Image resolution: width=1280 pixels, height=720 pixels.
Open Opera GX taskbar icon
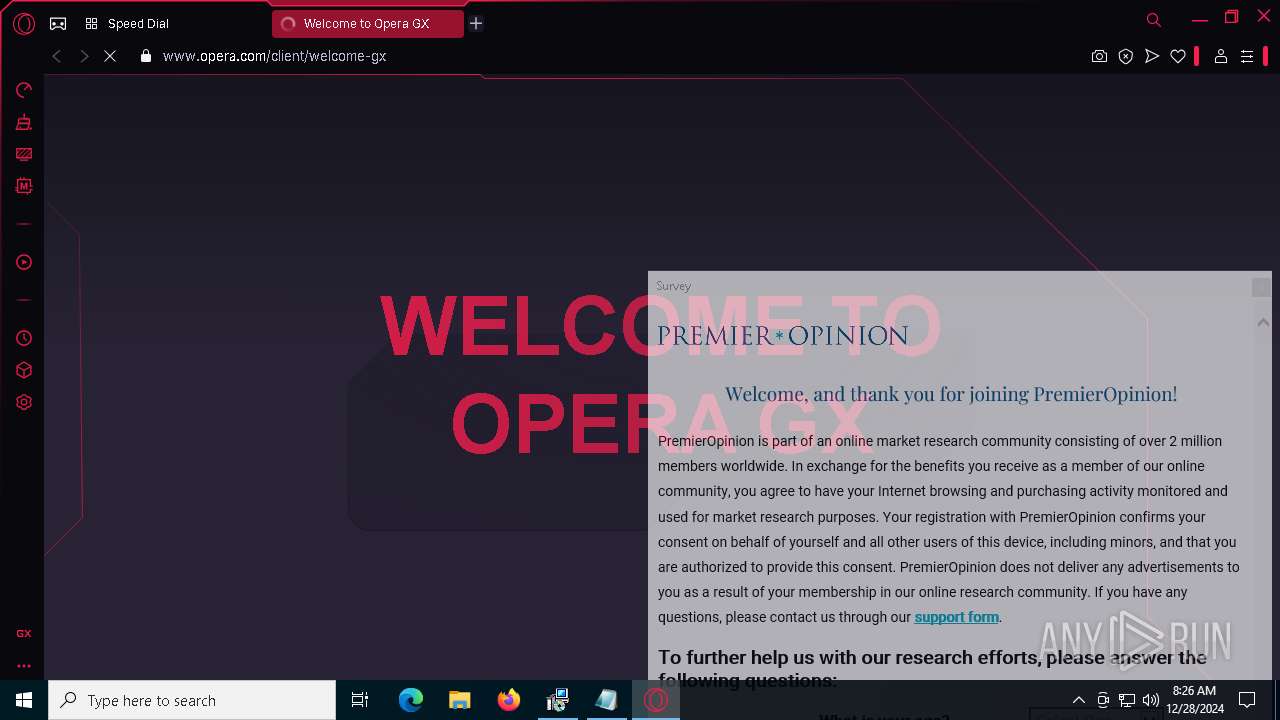(656, 700)
